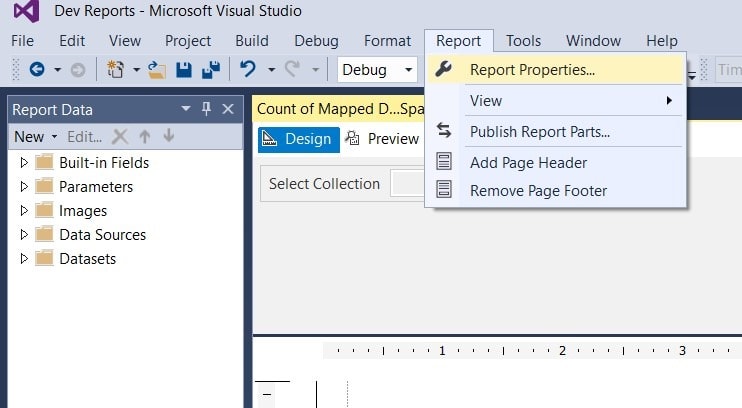Choose Add Page Header

point(528,163)
